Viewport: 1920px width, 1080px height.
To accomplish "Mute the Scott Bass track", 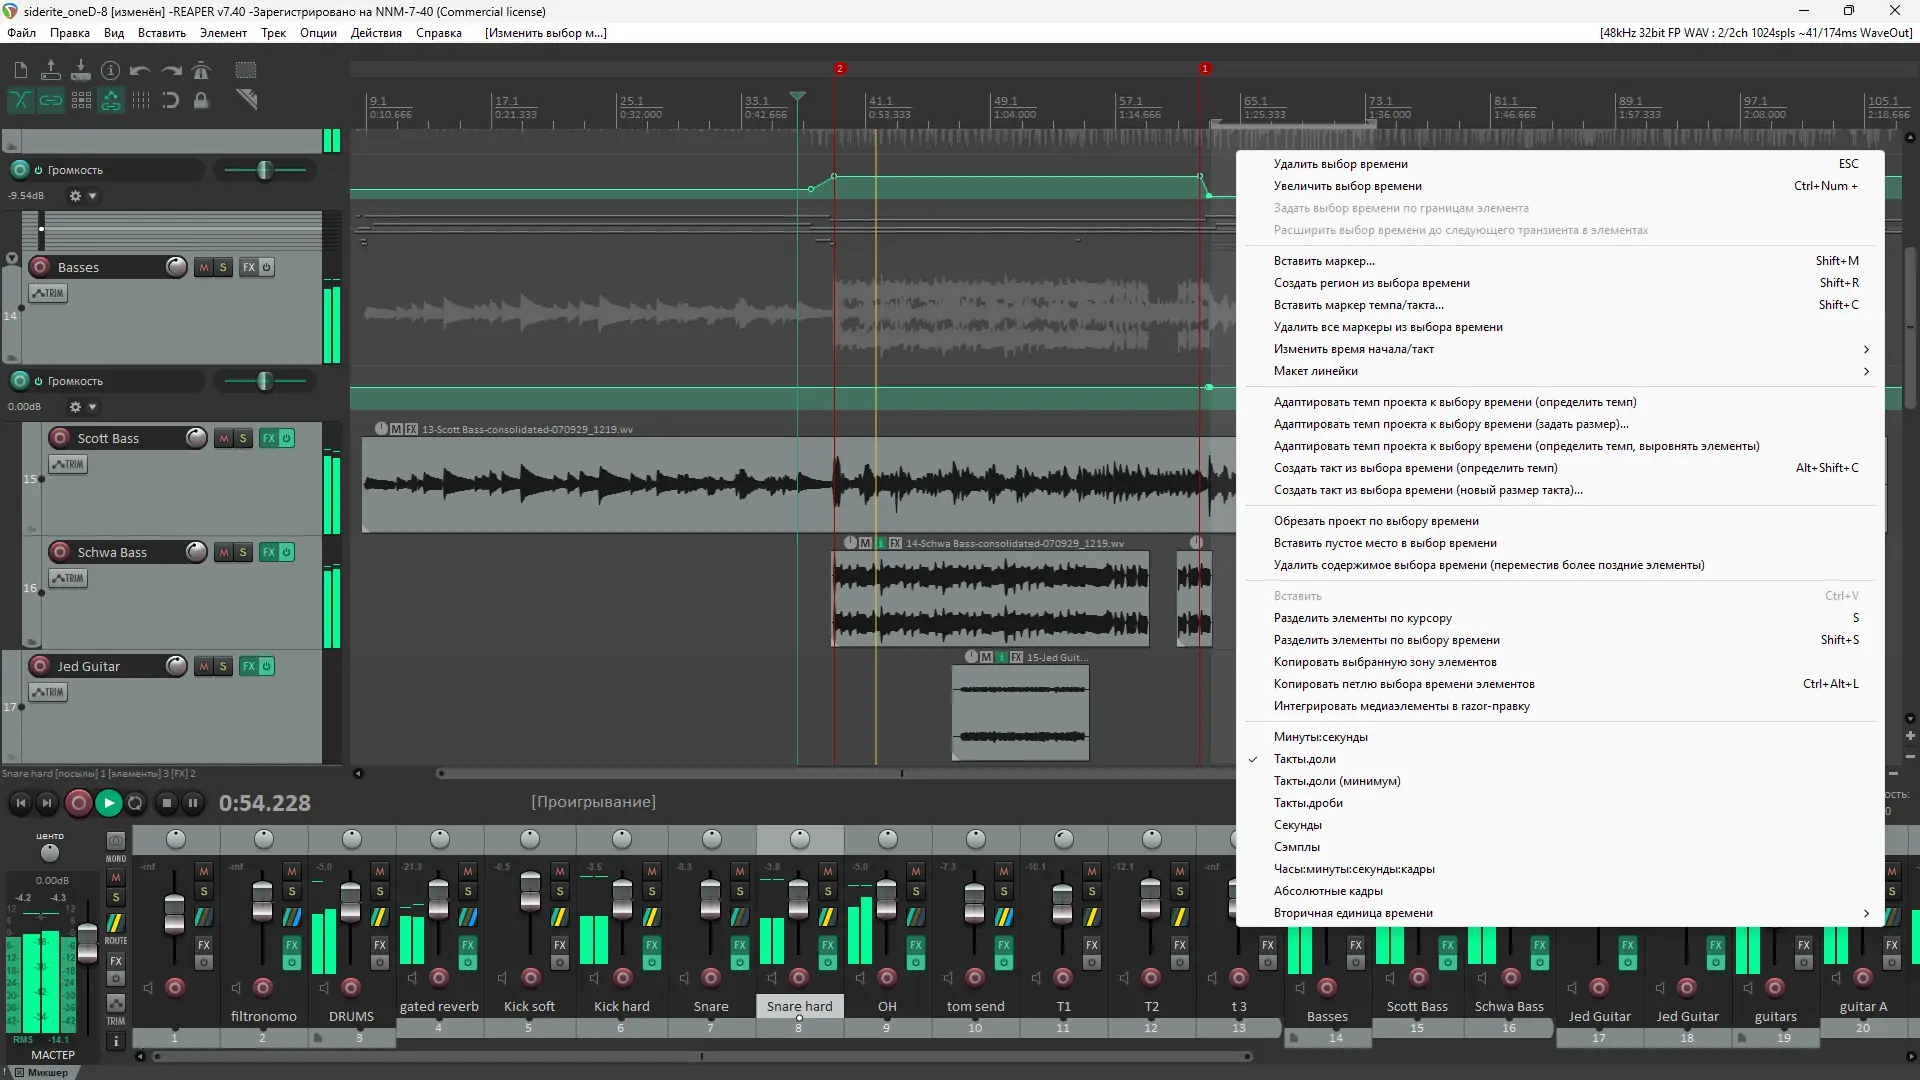I will pos(224,438).
